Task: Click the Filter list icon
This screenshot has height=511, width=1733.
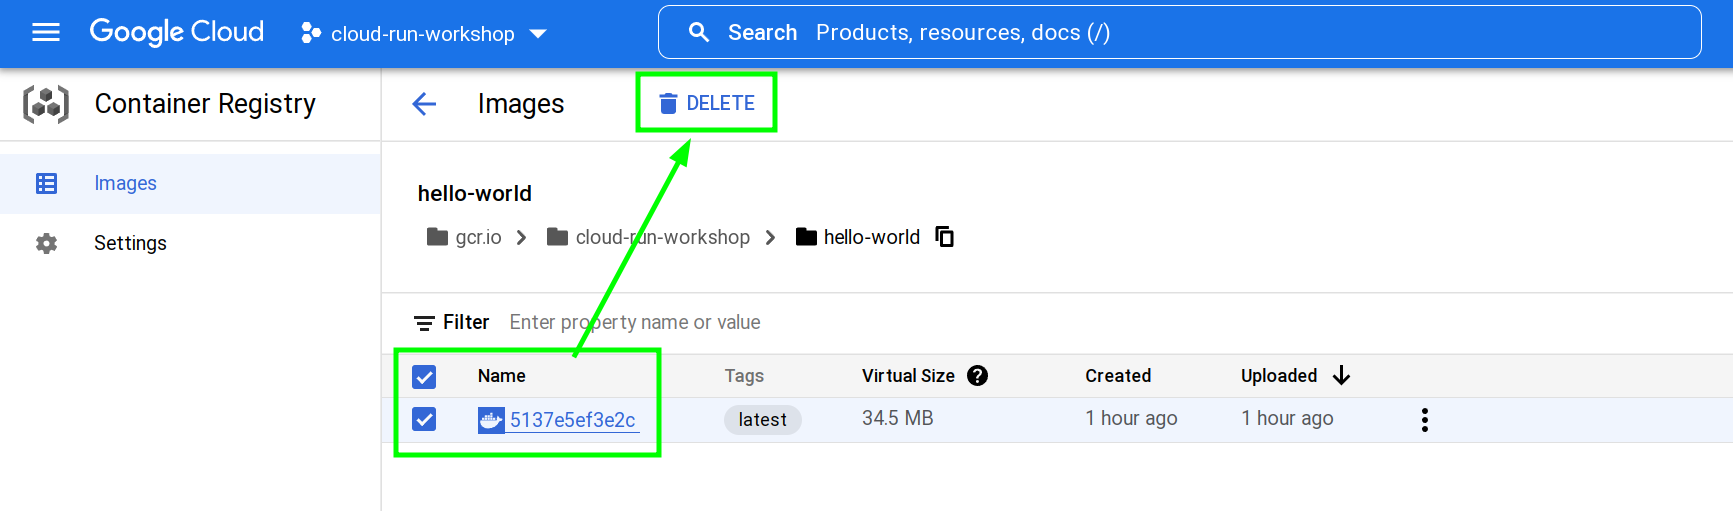Action: [424, 323]
